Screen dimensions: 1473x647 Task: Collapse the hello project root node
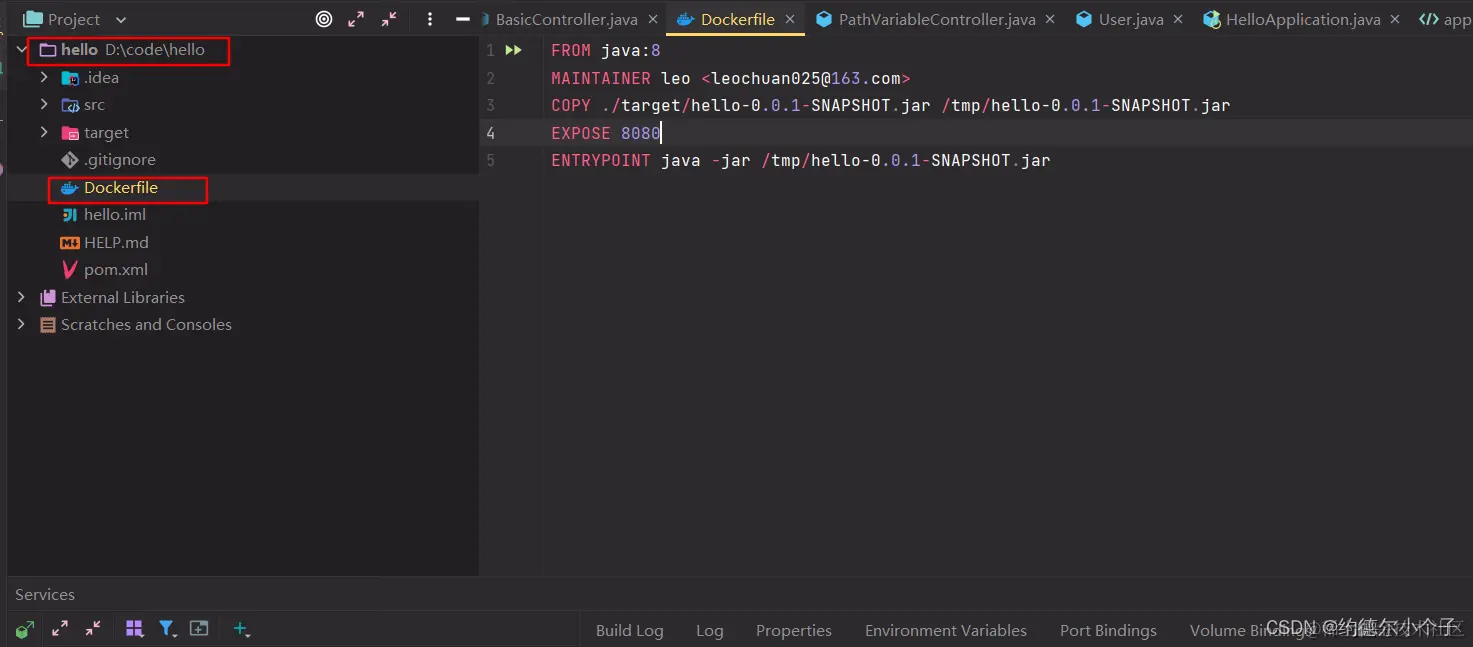coord(21,49)
